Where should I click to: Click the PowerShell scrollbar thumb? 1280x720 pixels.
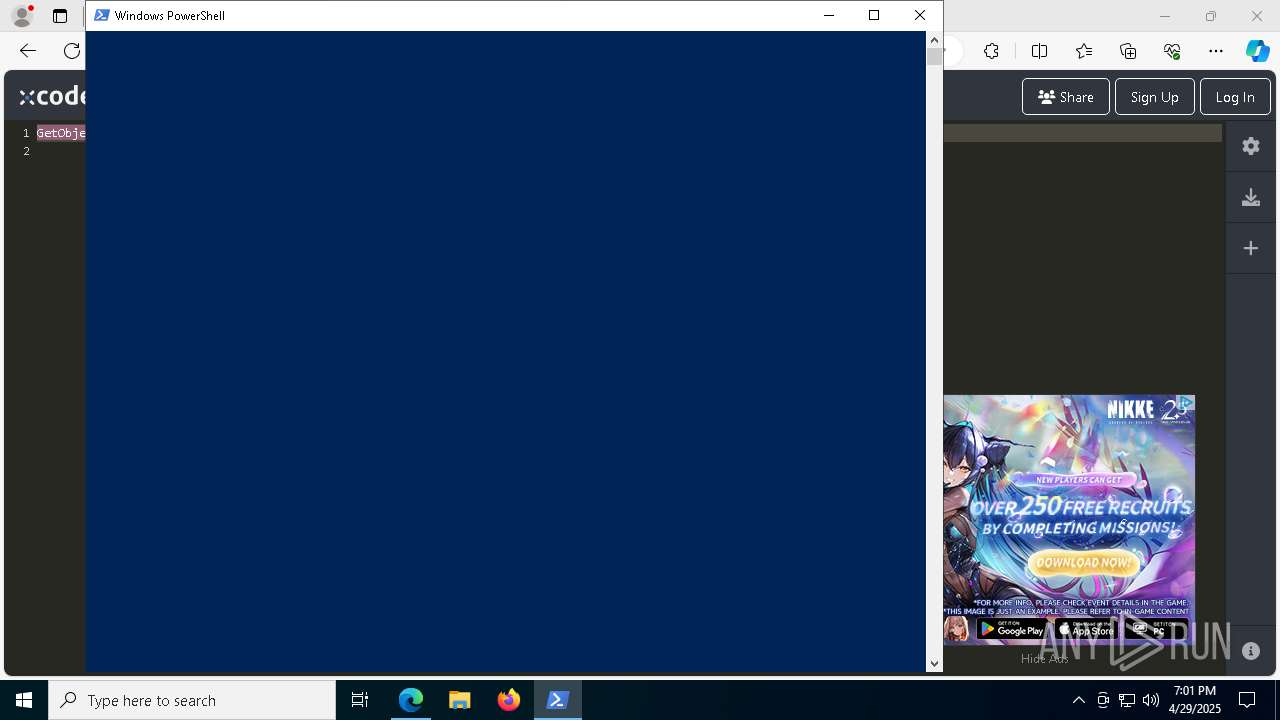pos(934,57)
